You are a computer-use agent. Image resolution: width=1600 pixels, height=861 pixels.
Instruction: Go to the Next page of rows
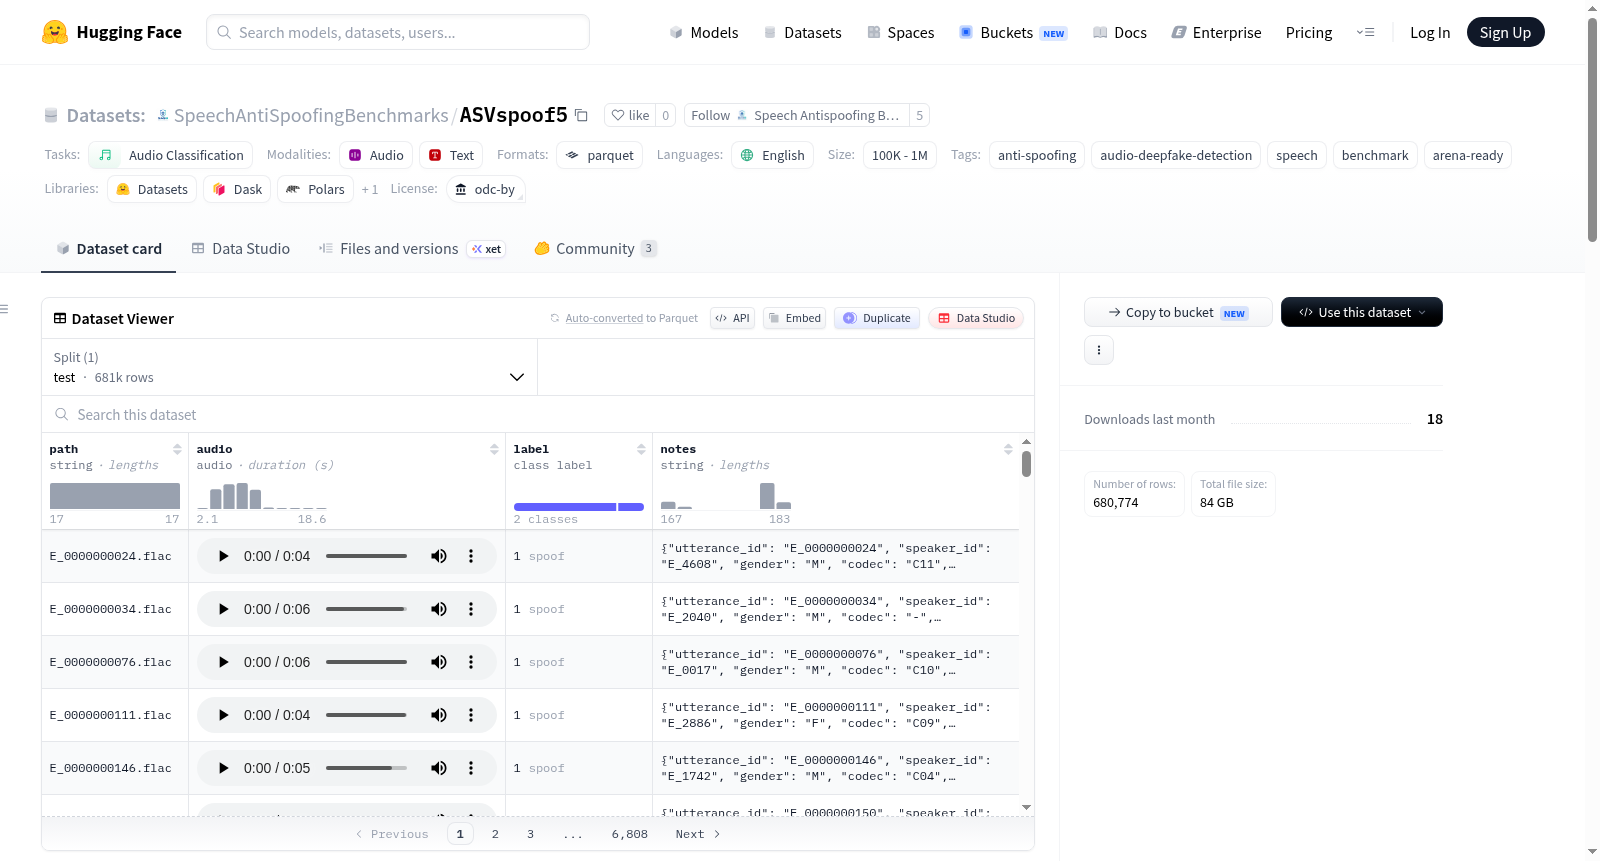pos(698,834)
